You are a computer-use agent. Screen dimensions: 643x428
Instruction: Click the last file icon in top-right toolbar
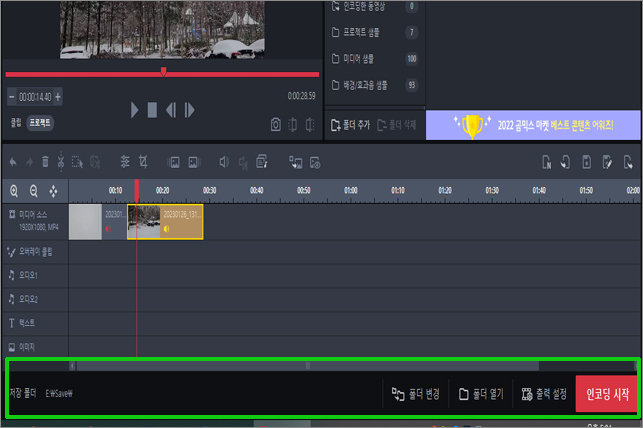(x=628, y=162)
